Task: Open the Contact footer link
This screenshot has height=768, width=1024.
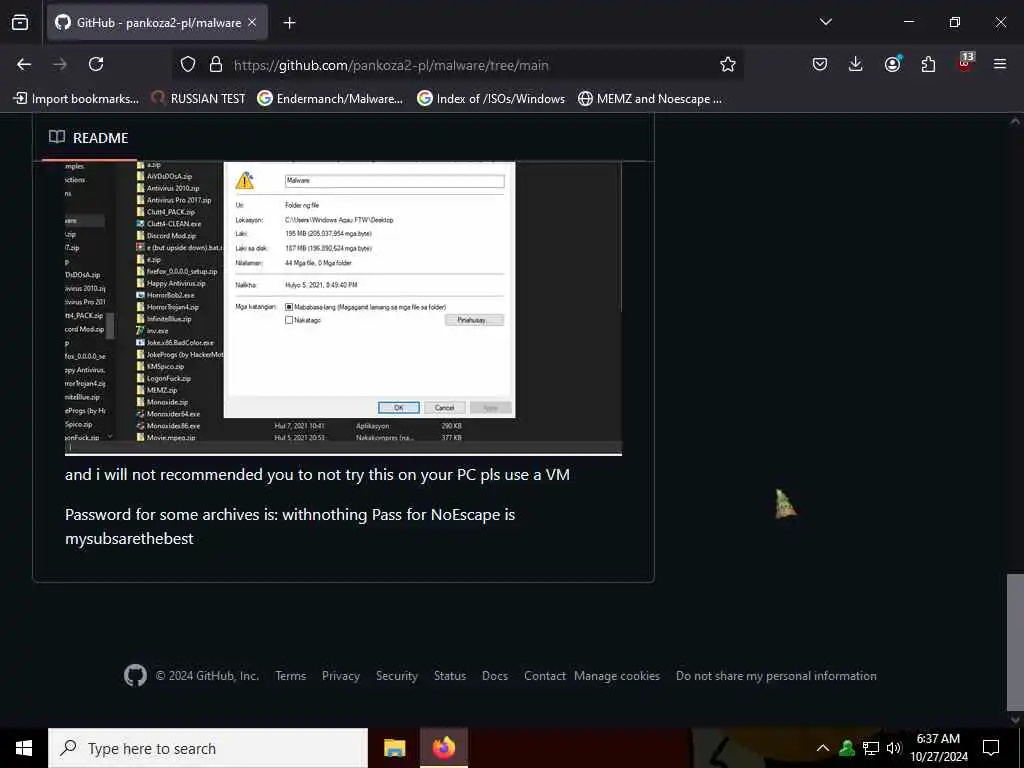Action: (x=545, y=676)
